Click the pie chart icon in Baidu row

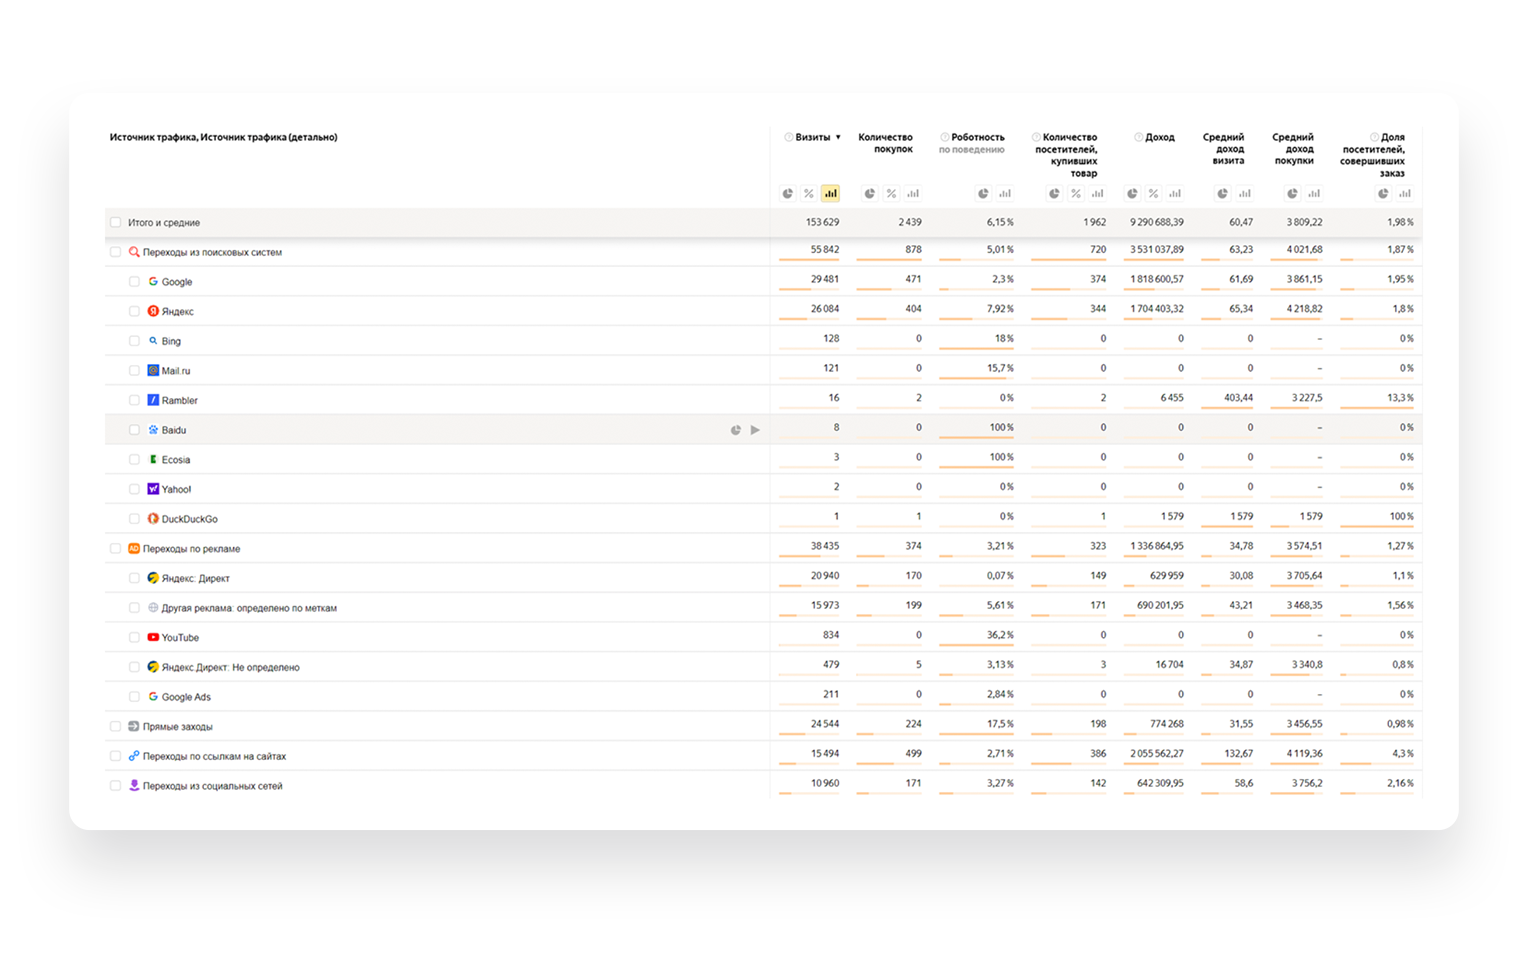tap(736, 430)
